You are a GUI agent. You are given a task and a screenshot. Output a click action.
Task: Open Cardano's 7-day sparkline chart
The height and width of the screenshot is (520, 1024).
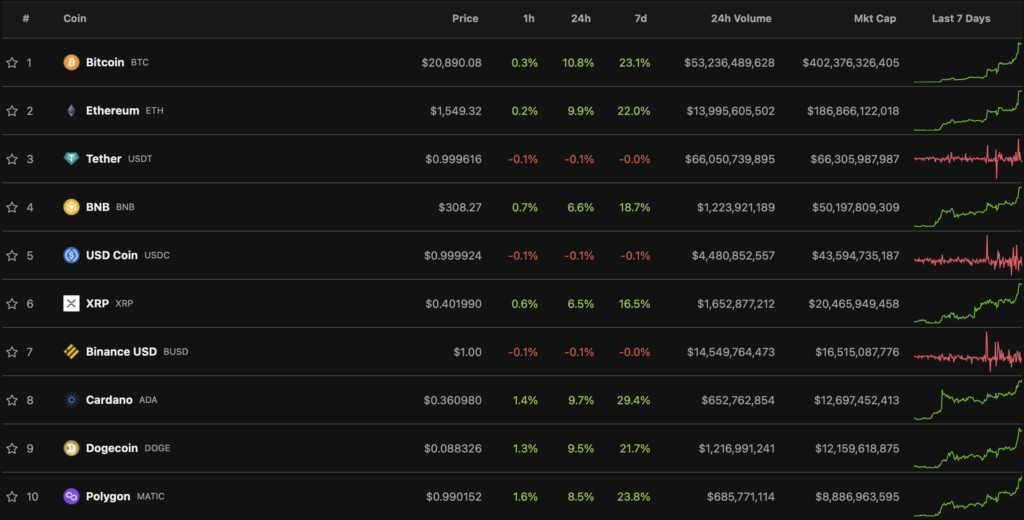968,400
